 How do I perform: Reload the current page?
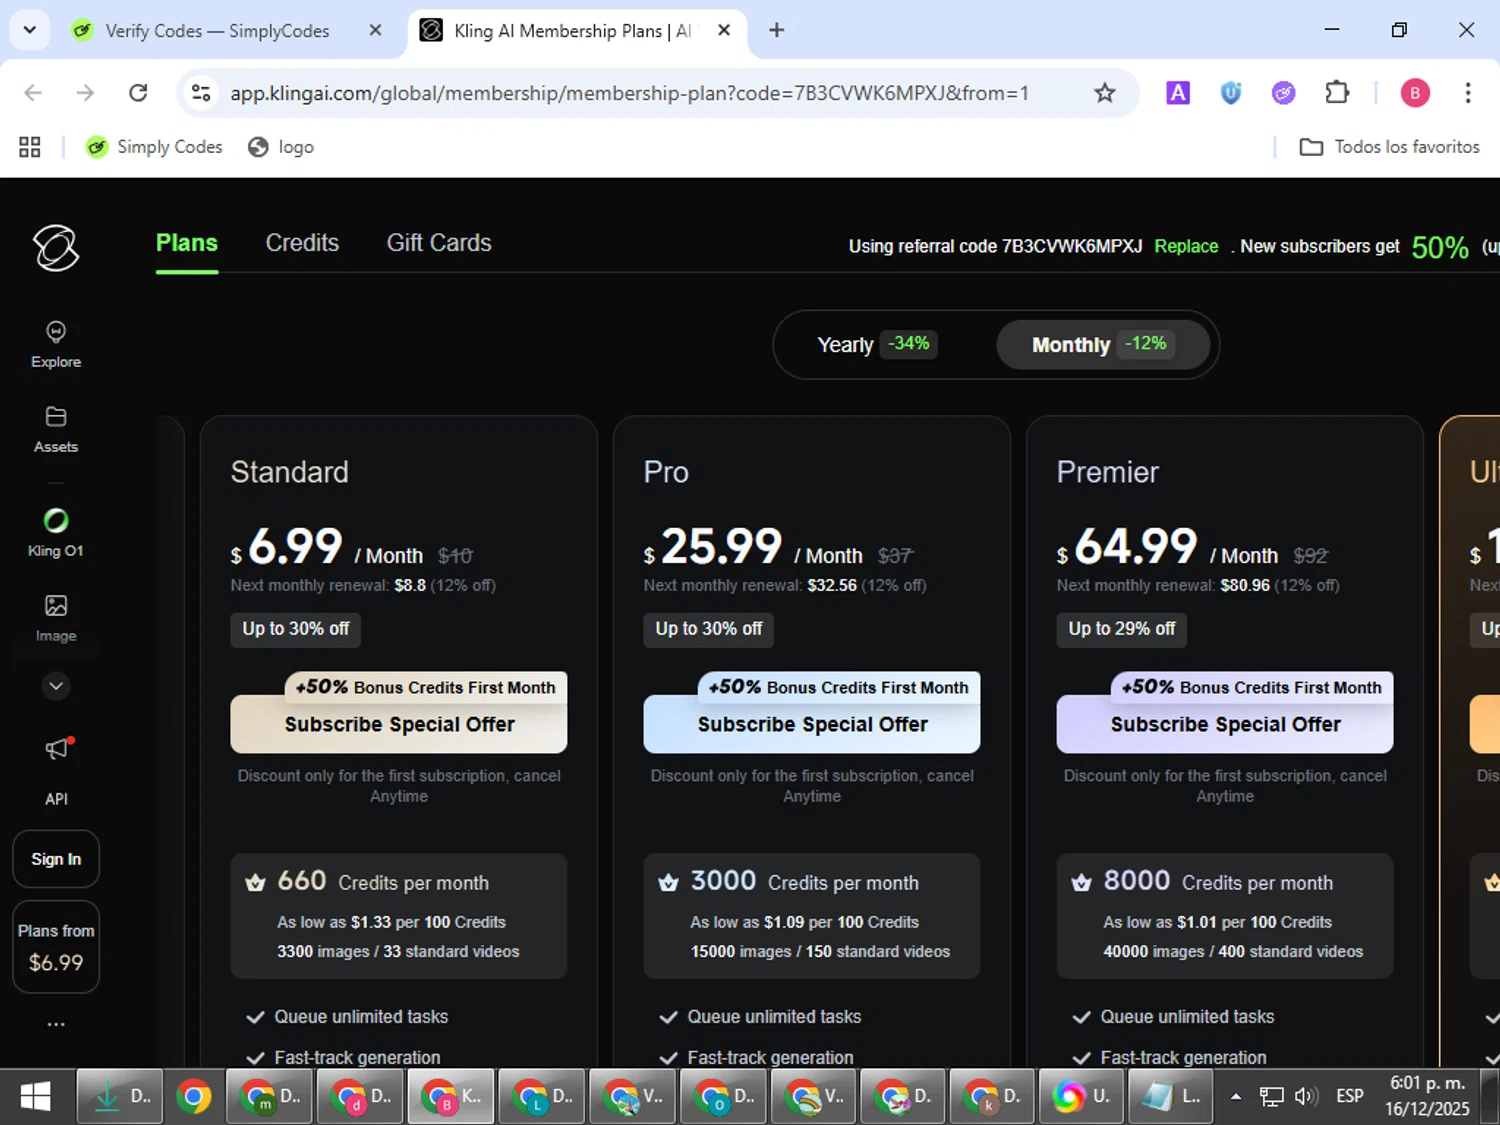point(138,93)
